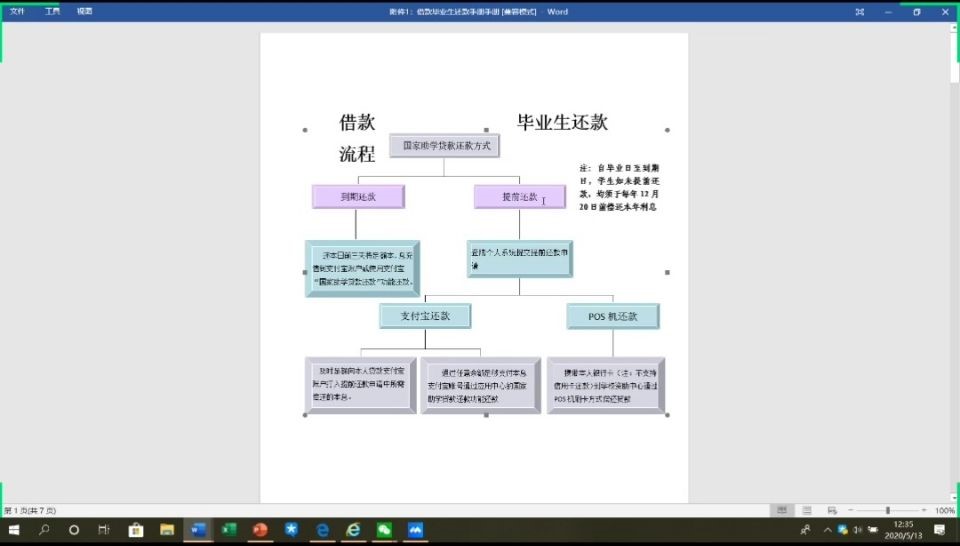Click the zoom in plus button

coord(924,510)
